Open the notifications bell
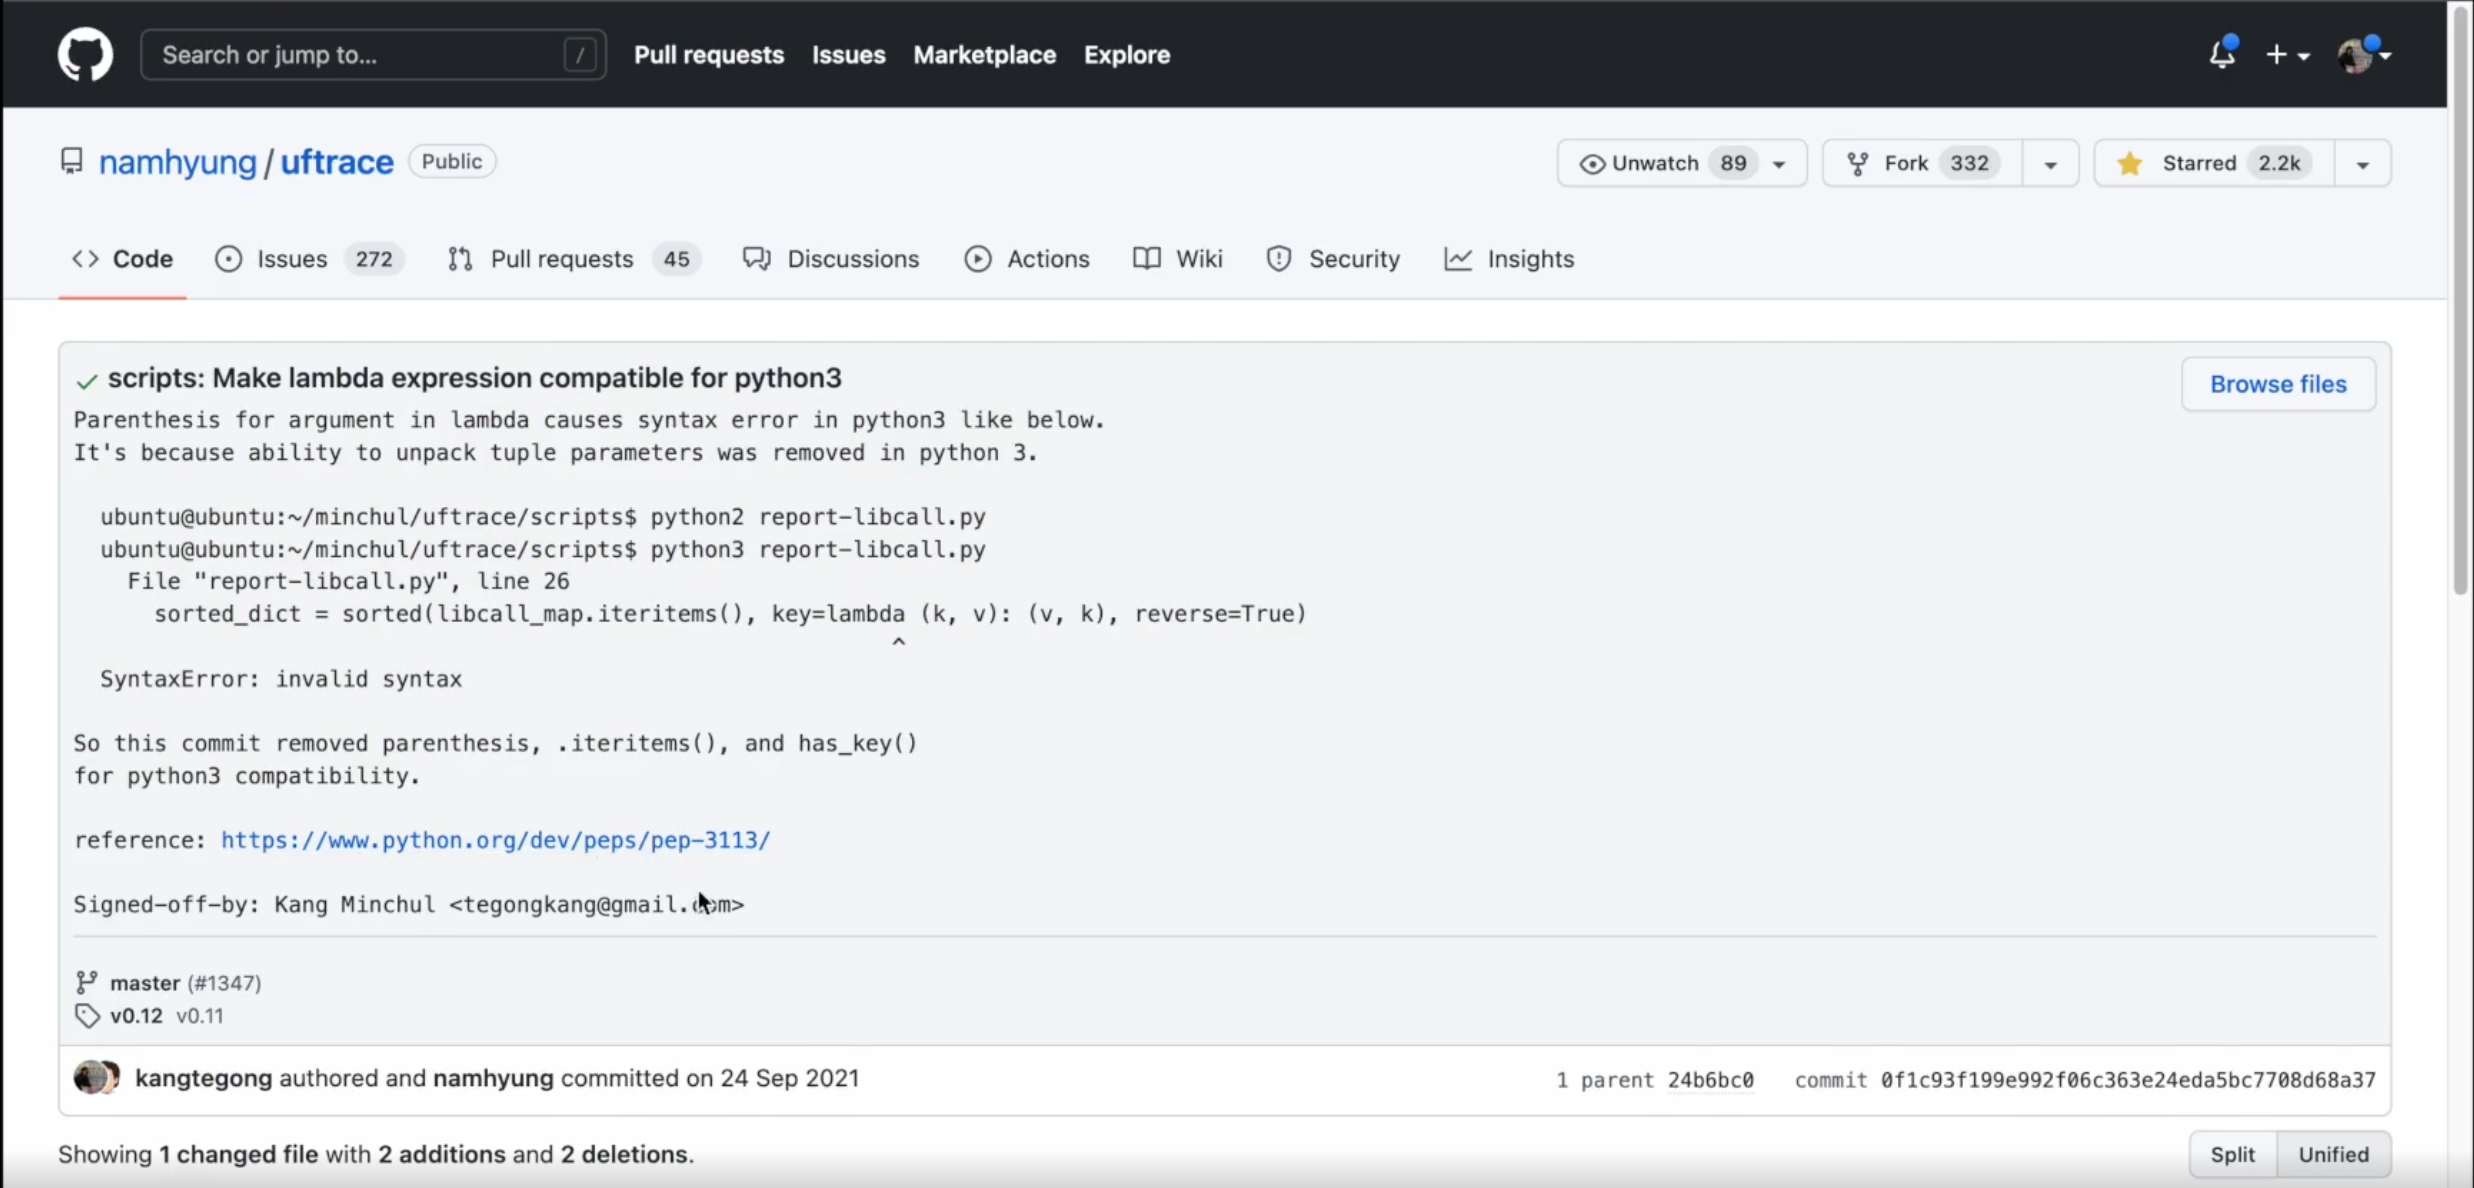This screenshot has height=1188, width=2474. (x=2221, y=54)
